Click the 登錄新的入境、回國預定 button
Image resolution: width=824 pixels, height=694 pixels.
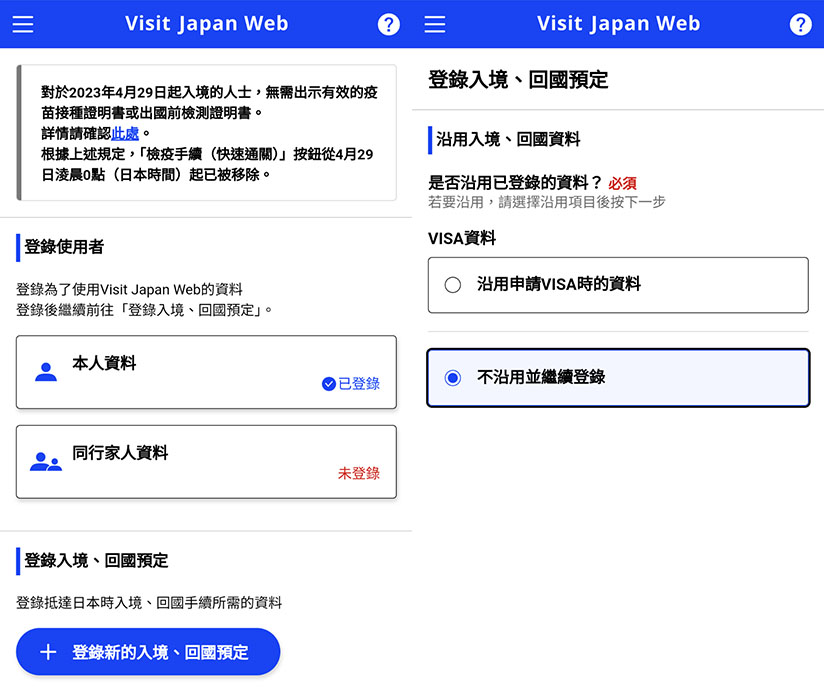tap(148, 652)
